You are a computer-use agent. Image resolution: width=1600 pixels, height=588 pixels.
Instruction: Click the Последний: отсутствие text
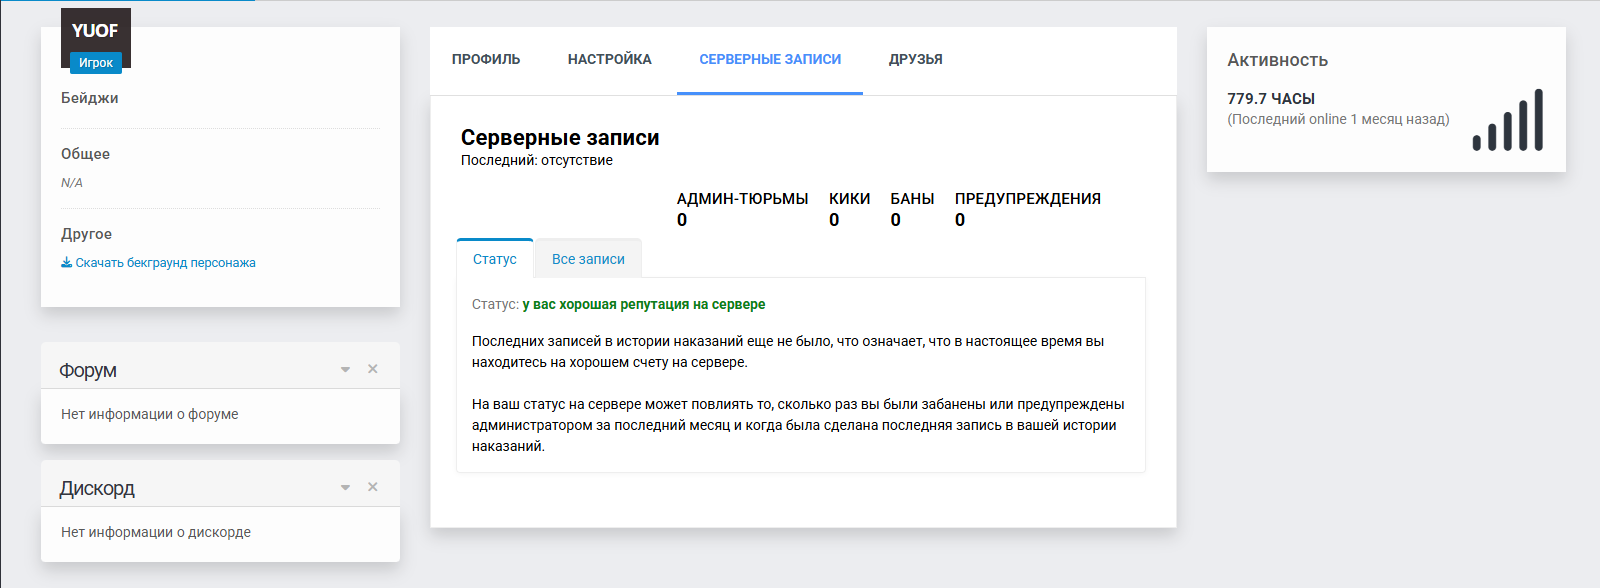537,160
